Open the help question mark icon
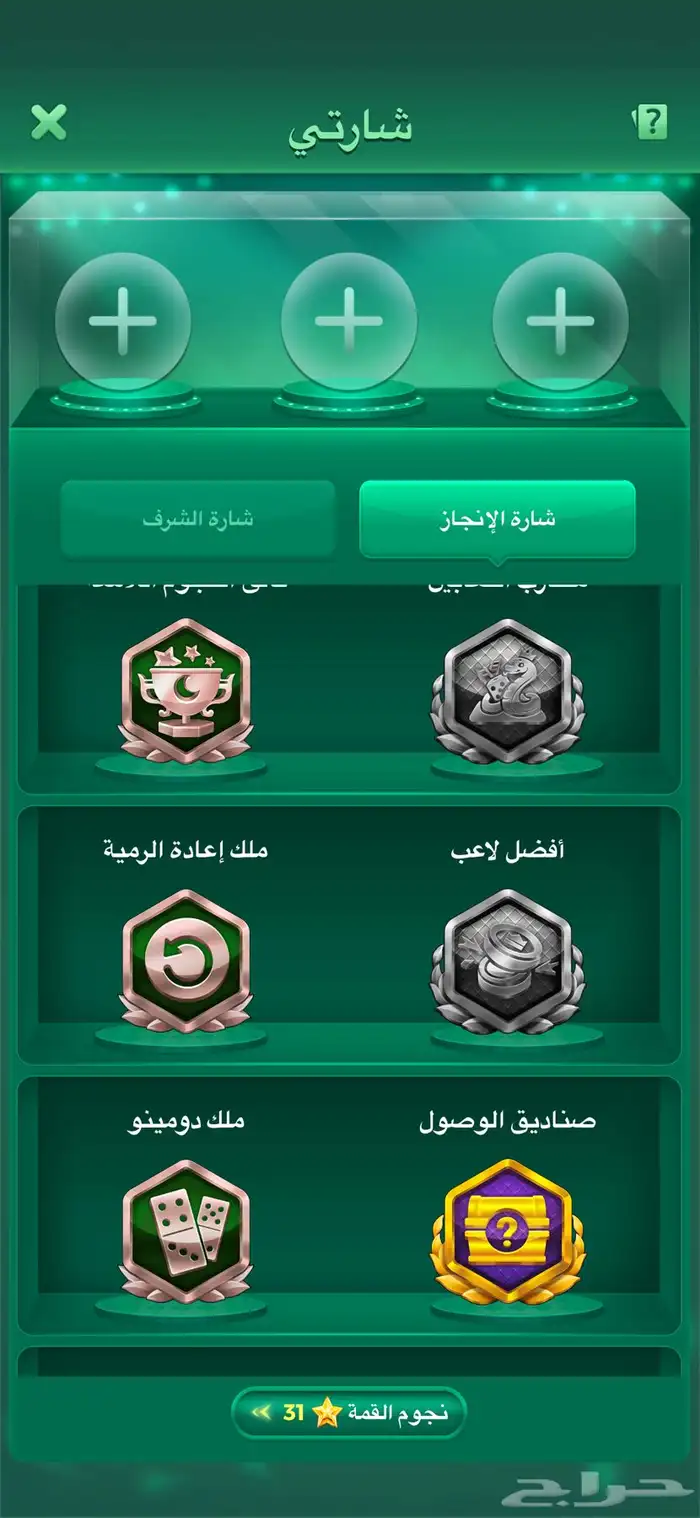 650,123
